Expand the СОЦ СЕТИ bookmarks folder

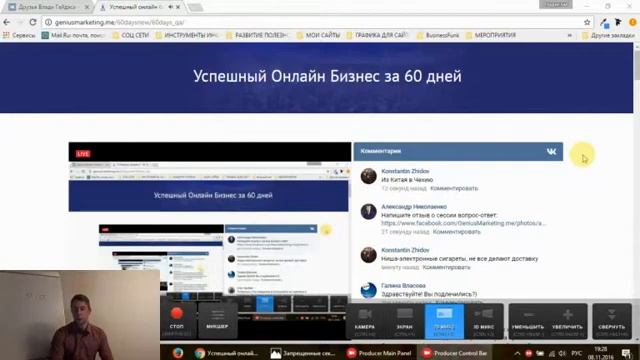pyautogui.click(x=131, y=36)
